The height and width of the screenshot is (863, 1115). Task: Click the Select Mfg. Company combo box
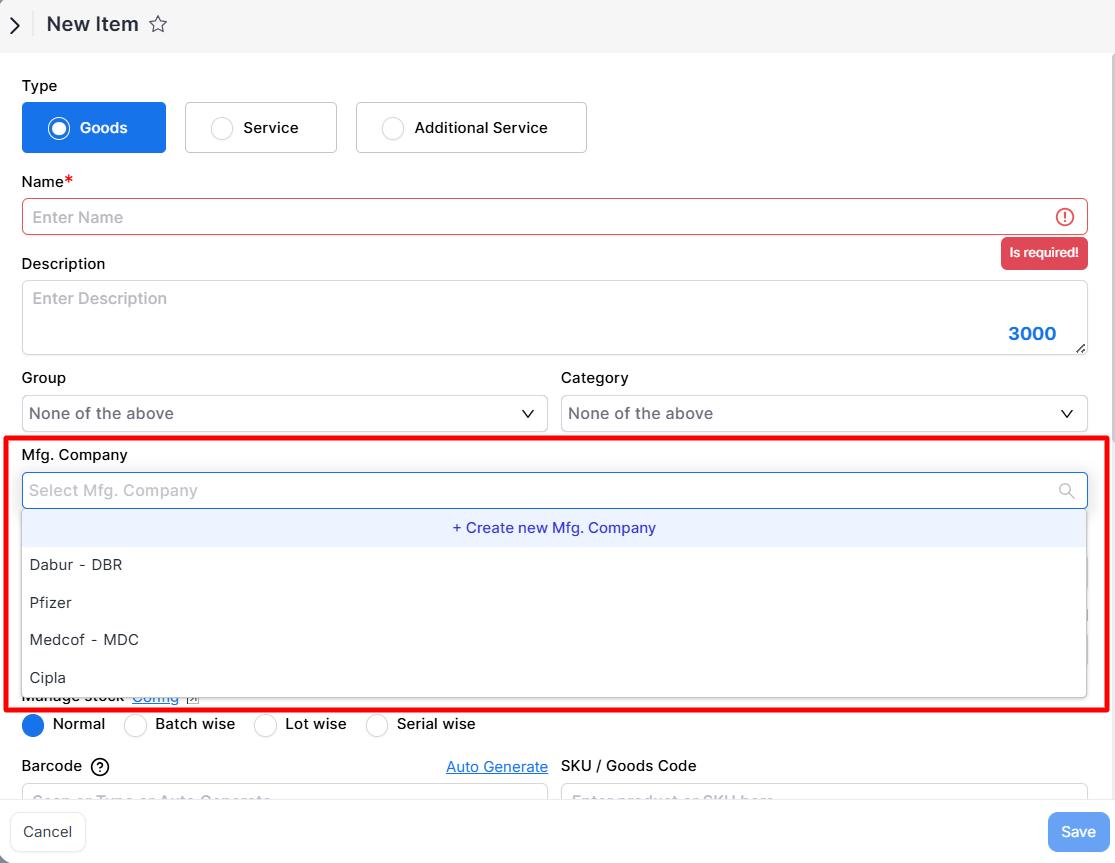click(540, 491)
